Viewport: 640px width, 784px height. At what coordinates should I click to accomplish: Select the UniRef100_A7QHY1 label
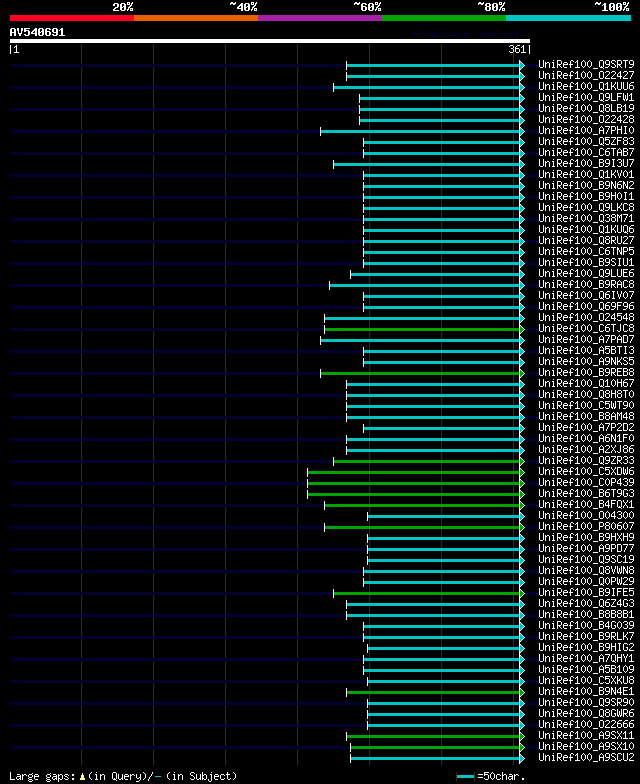pyautogui.click(x=586, y=658)
